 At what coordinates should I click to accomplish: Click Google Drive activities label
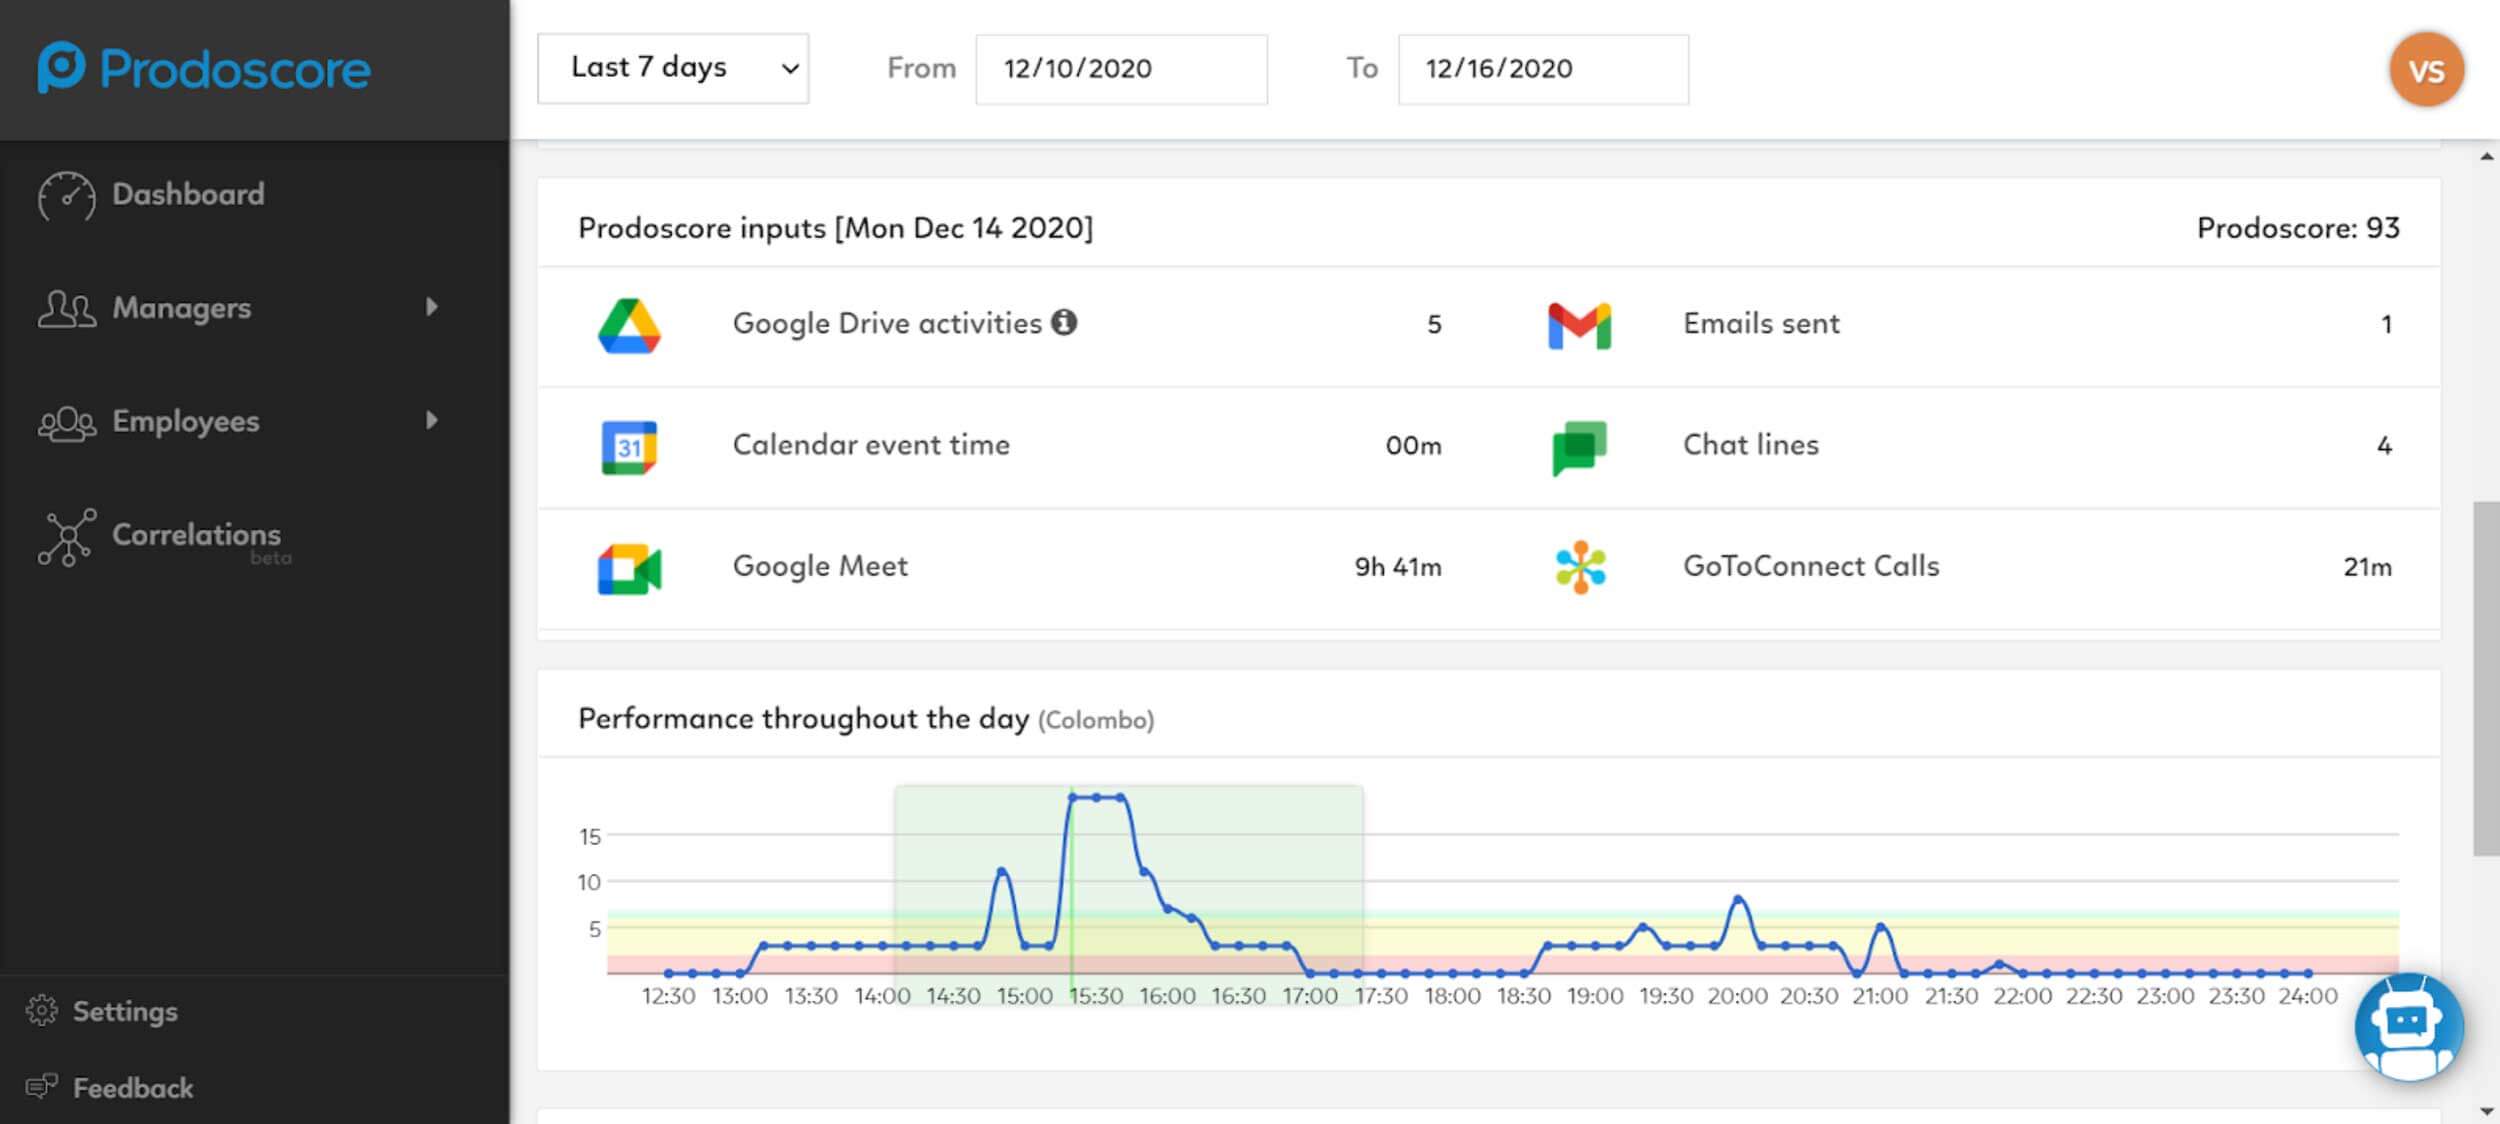point(887,323)
